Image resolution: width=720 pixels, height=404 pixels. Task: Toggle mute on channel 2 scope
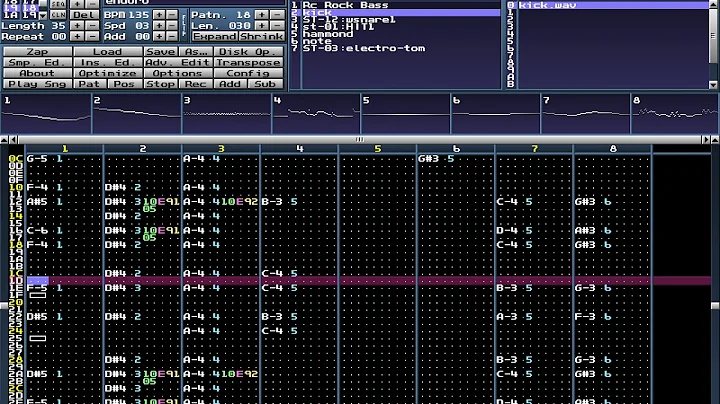pos(136,114)
